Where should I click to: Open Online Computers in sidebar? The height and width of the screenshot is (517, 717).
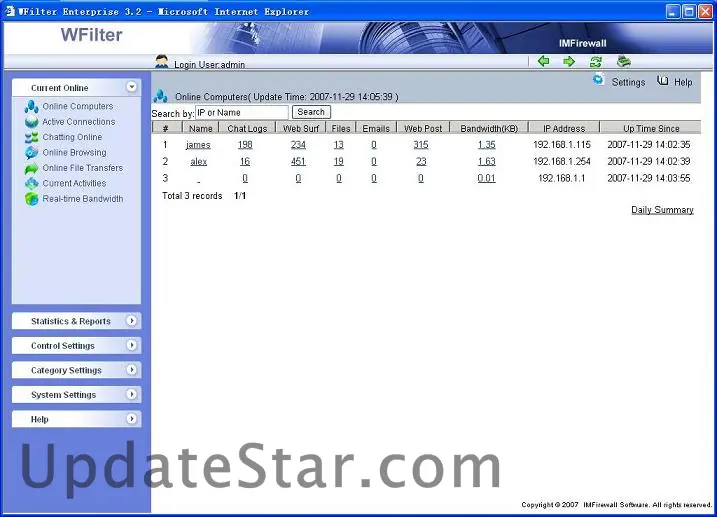tap(78, 106)
